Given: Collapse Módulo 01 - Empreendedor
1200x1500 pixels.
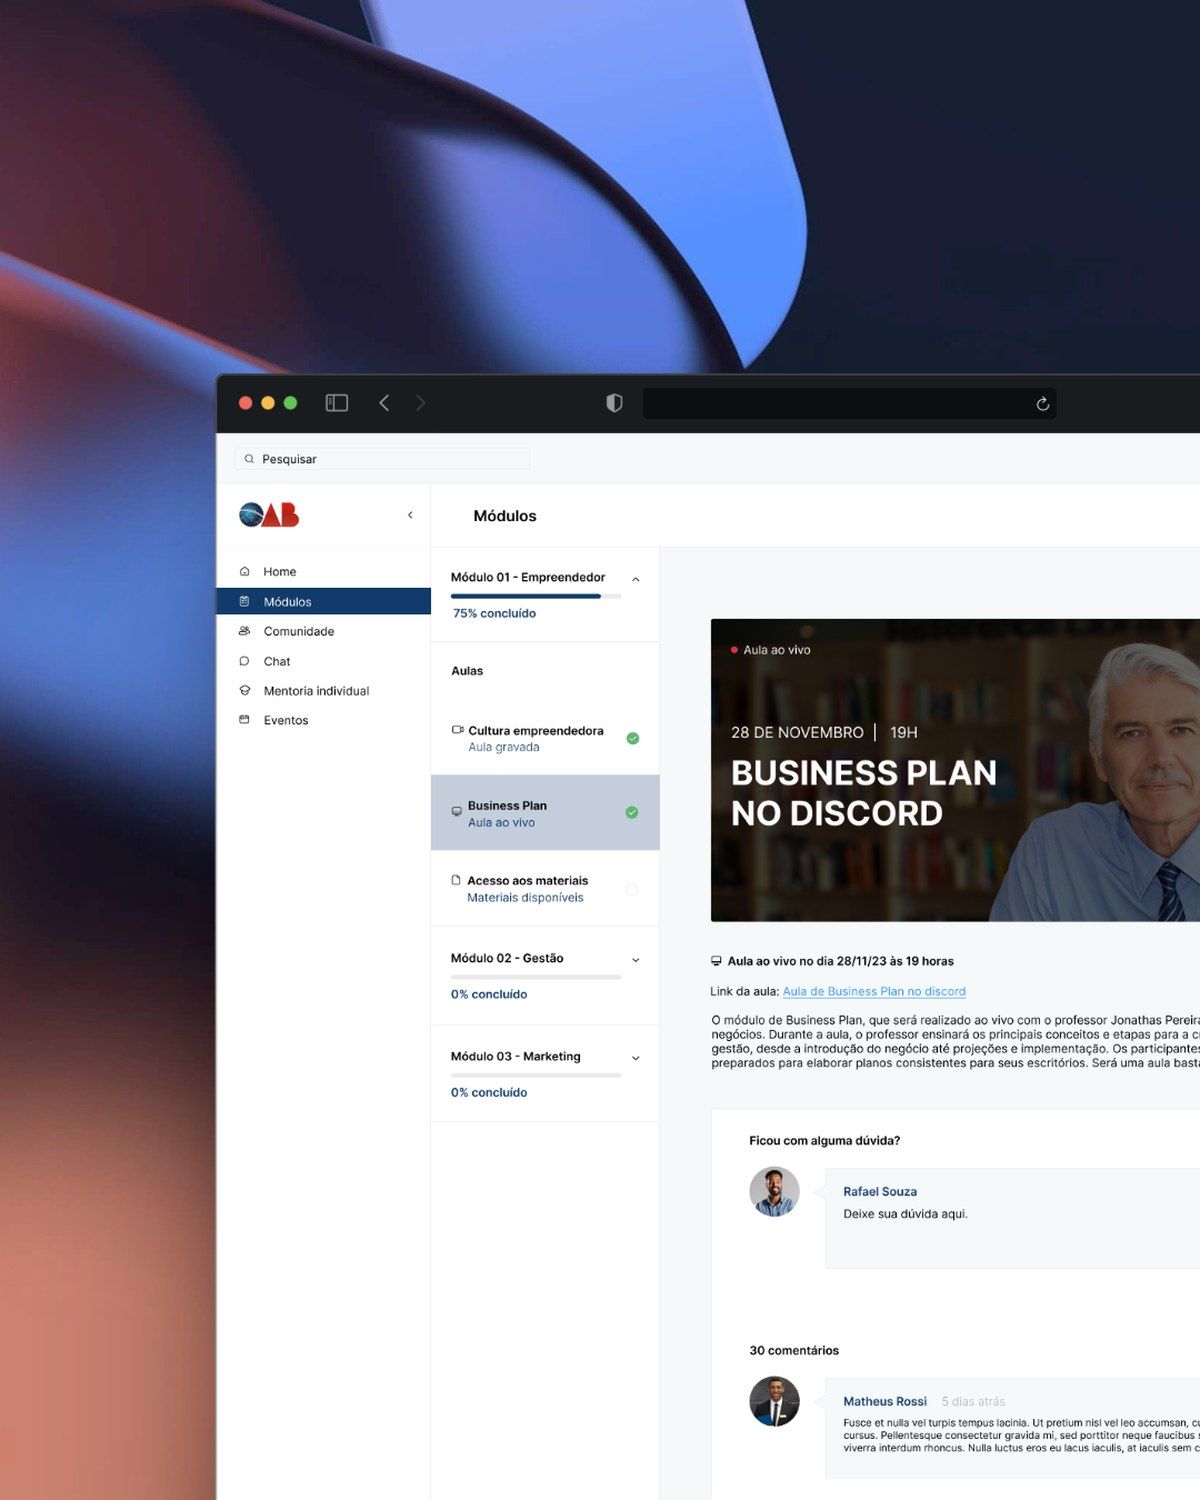Looking at the screenshot, I should 635,580.
